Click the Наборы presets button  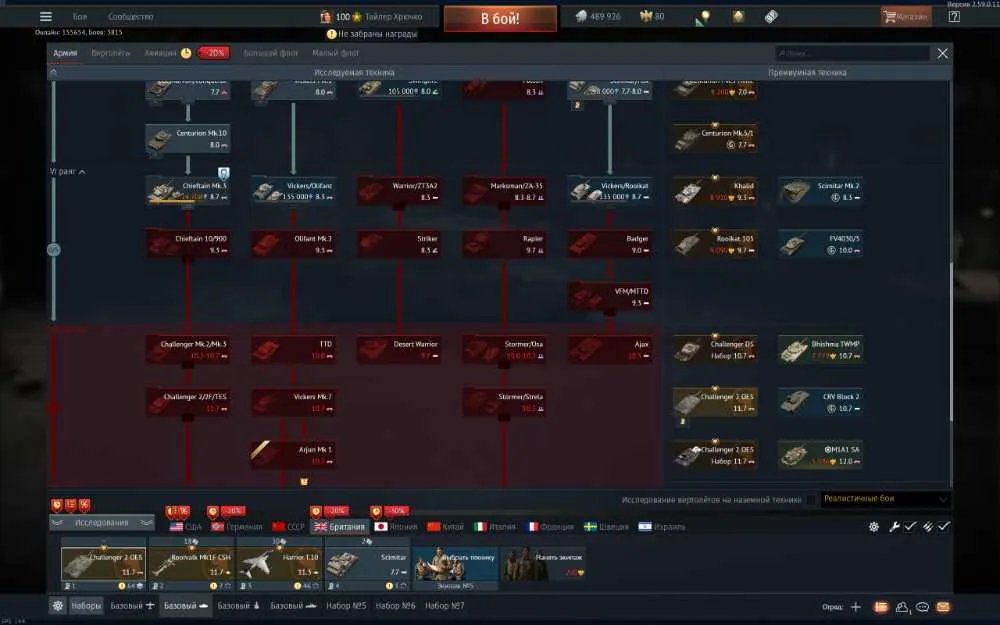(x=86, y=606)
